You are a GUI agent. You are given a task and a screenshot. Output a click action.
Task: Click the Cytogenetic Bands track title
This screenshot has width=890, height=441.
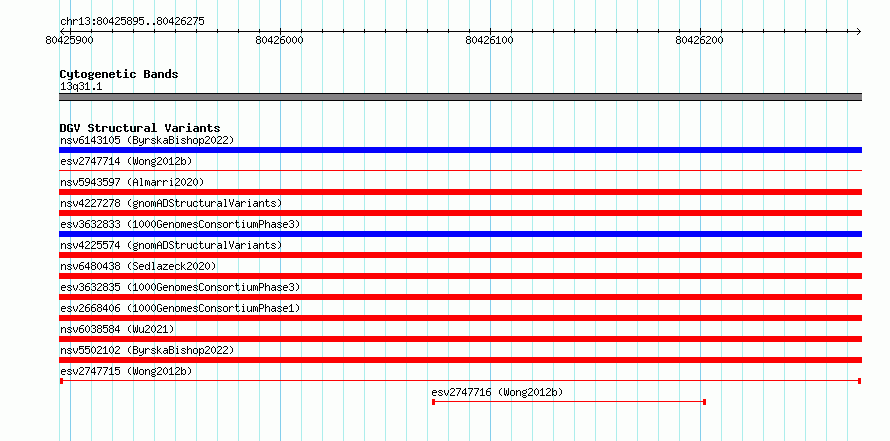pyautogui.click(x=119, y=74)
